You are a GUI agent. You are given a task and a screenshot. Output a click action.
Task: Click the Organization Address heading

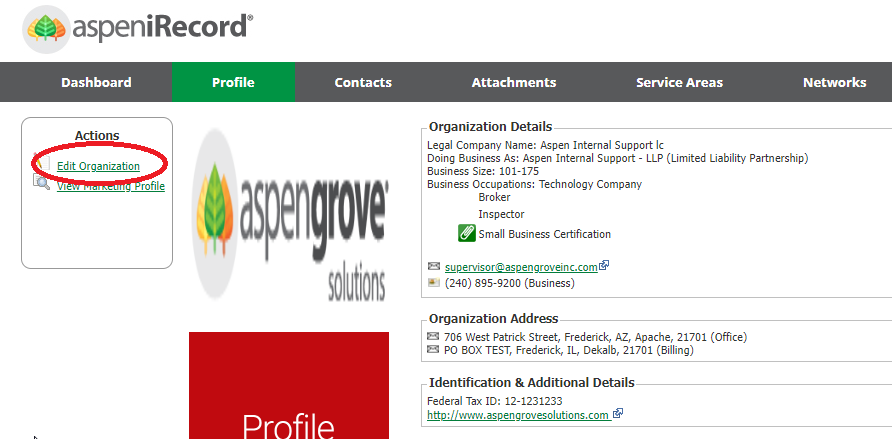point(494,318)
